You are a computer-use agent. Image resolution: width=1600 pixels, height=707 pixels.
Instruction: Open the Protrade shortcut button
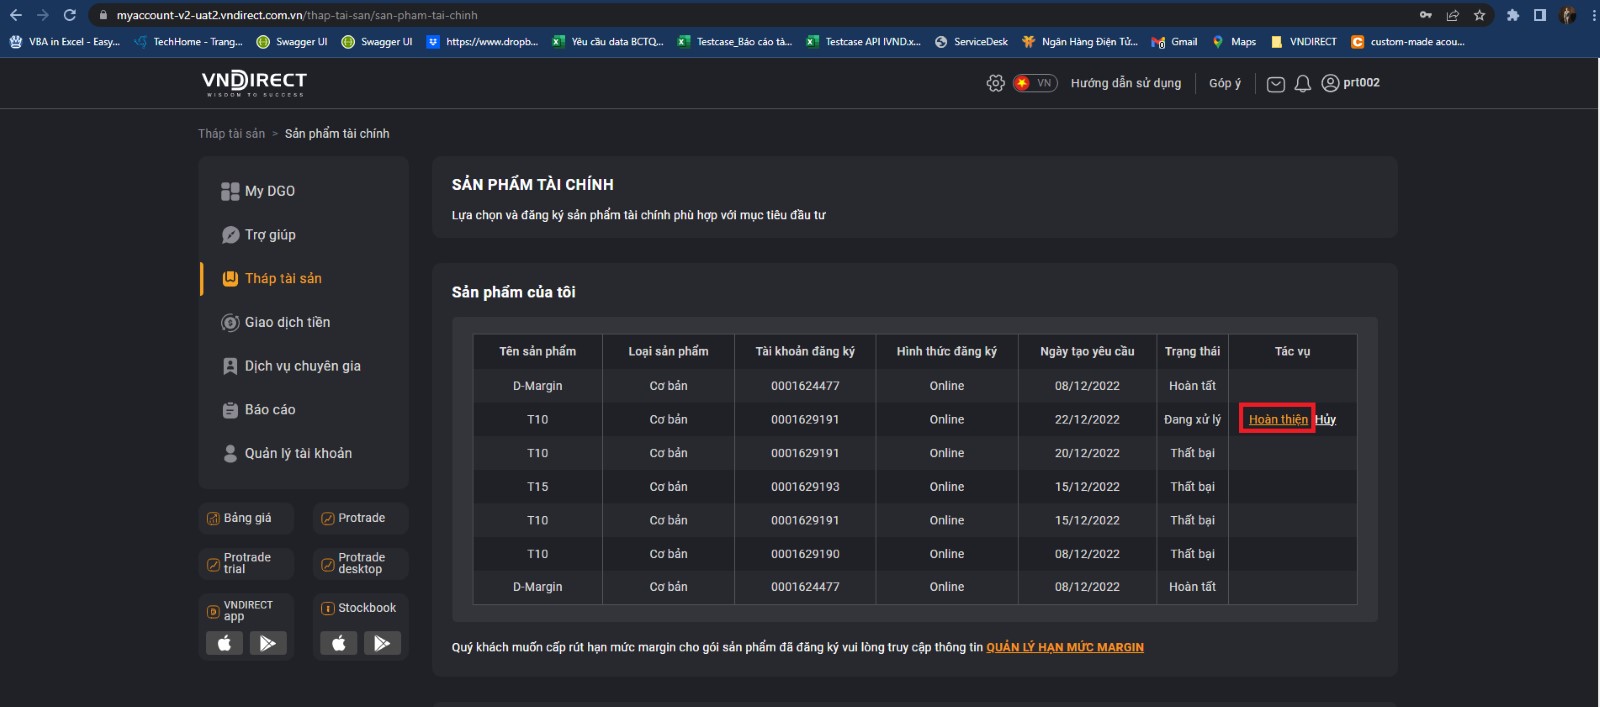pyautogui.click(x=360, y=518)
